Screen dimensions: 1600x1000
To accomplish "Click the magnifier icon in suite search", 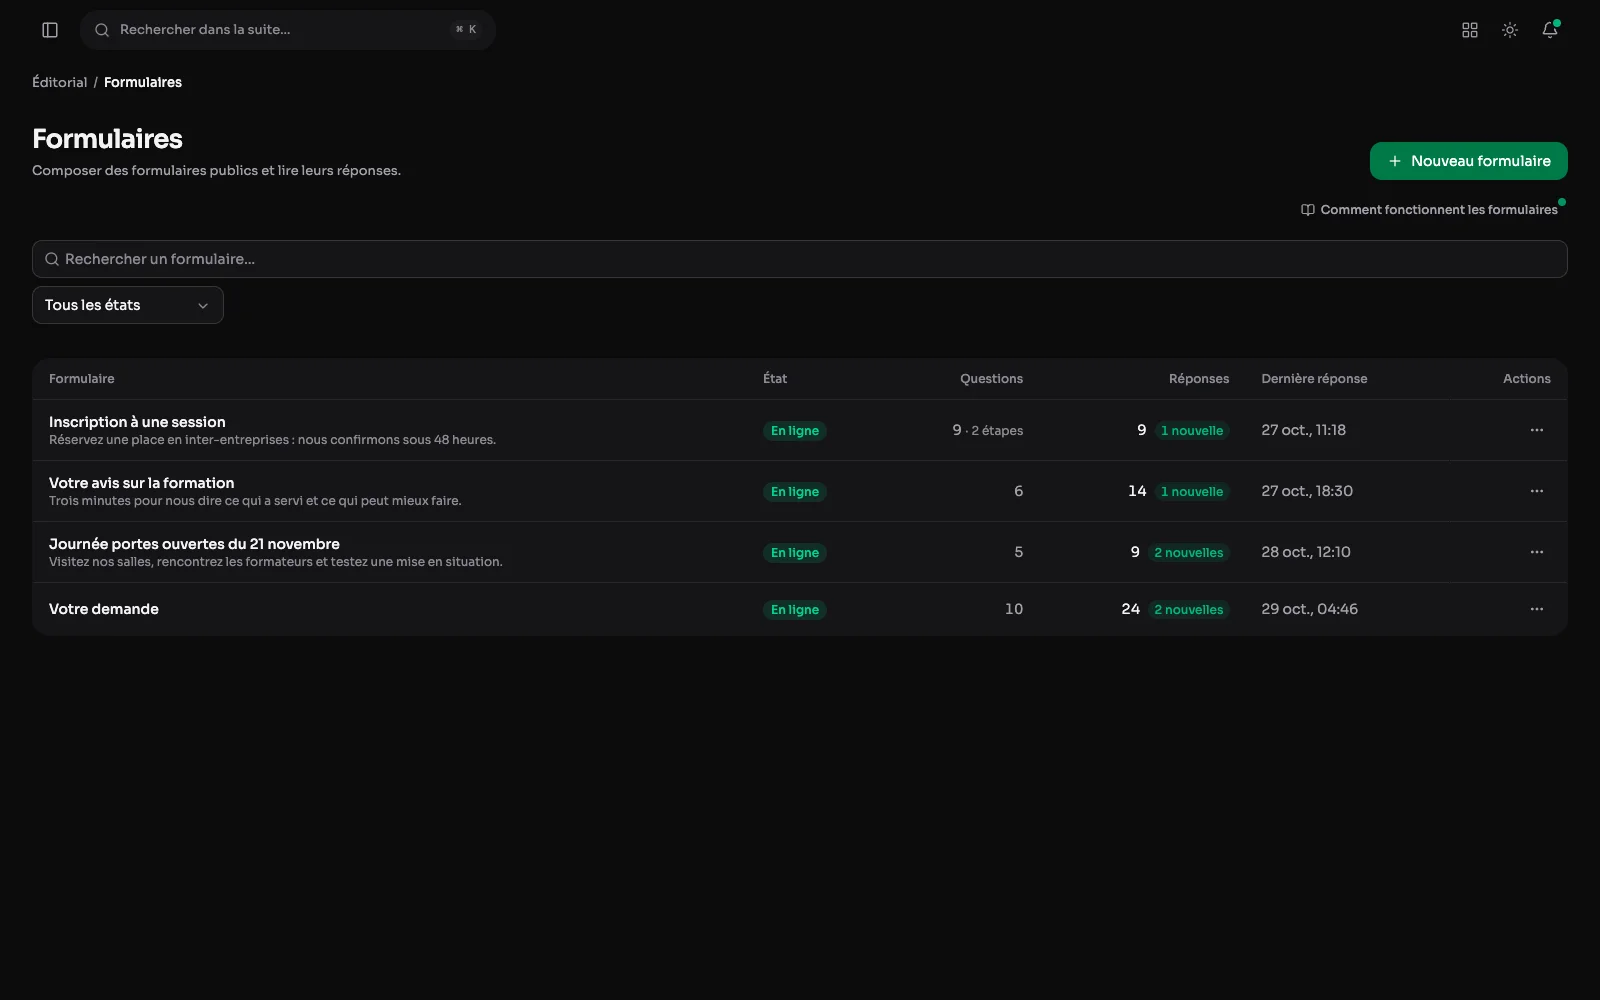I will [x=102, y=30].
